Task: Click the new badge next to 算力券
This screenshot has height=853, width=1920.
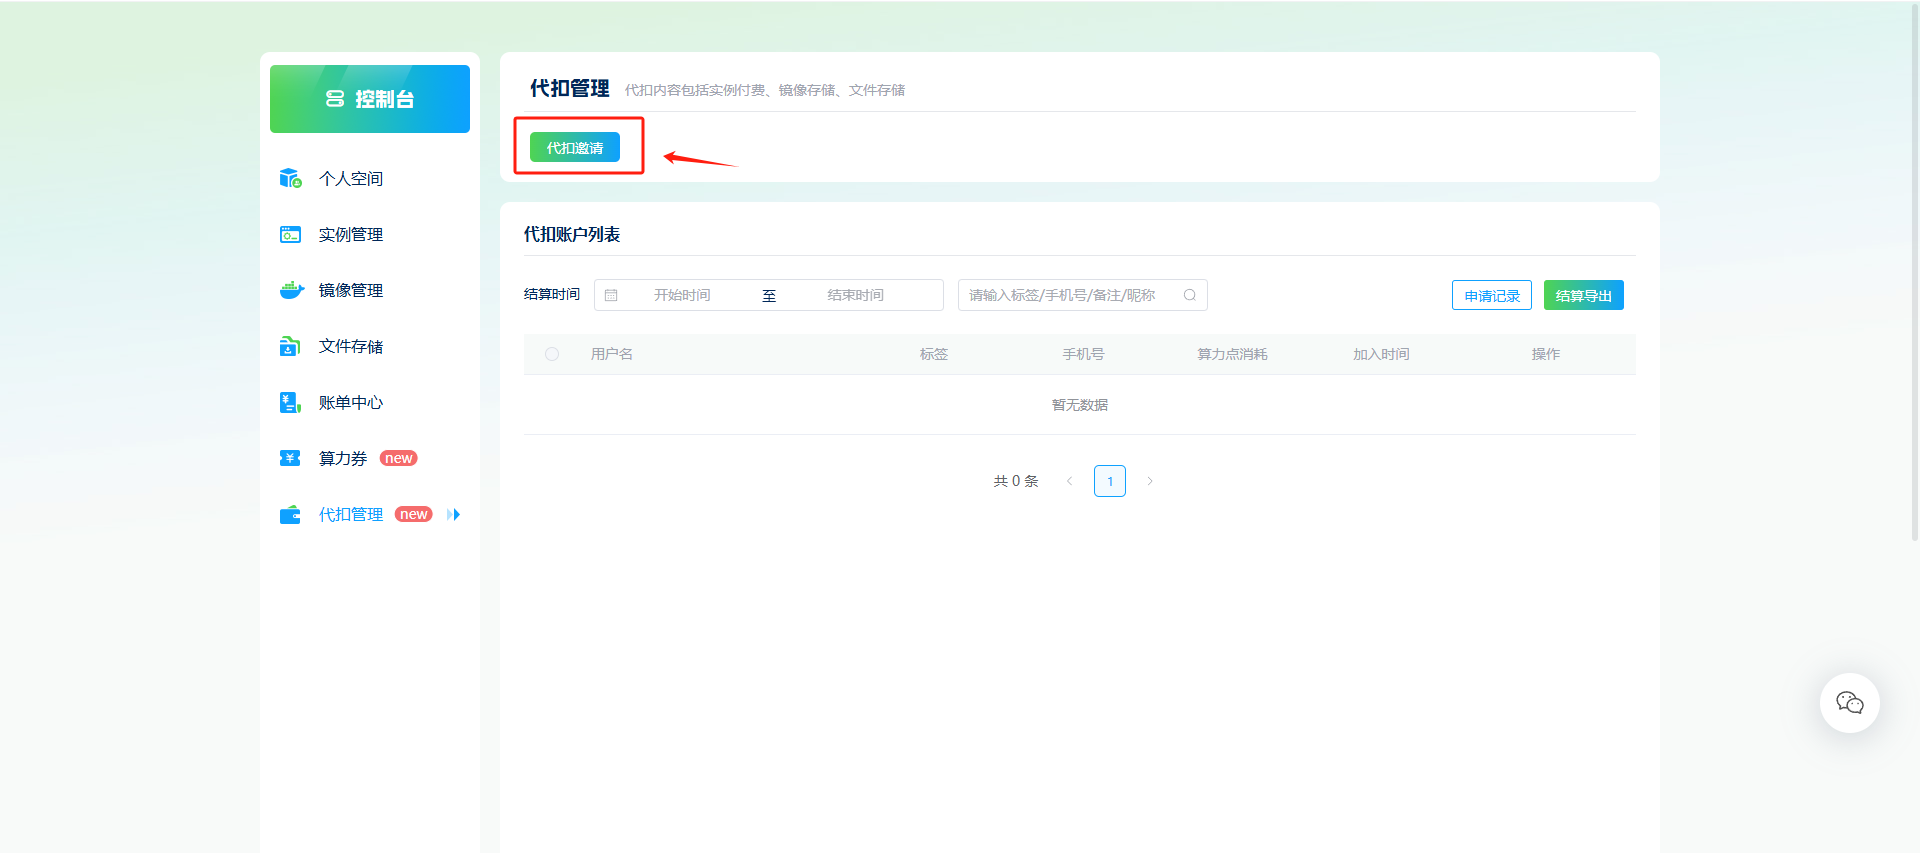Action: [x=398, y=458]
